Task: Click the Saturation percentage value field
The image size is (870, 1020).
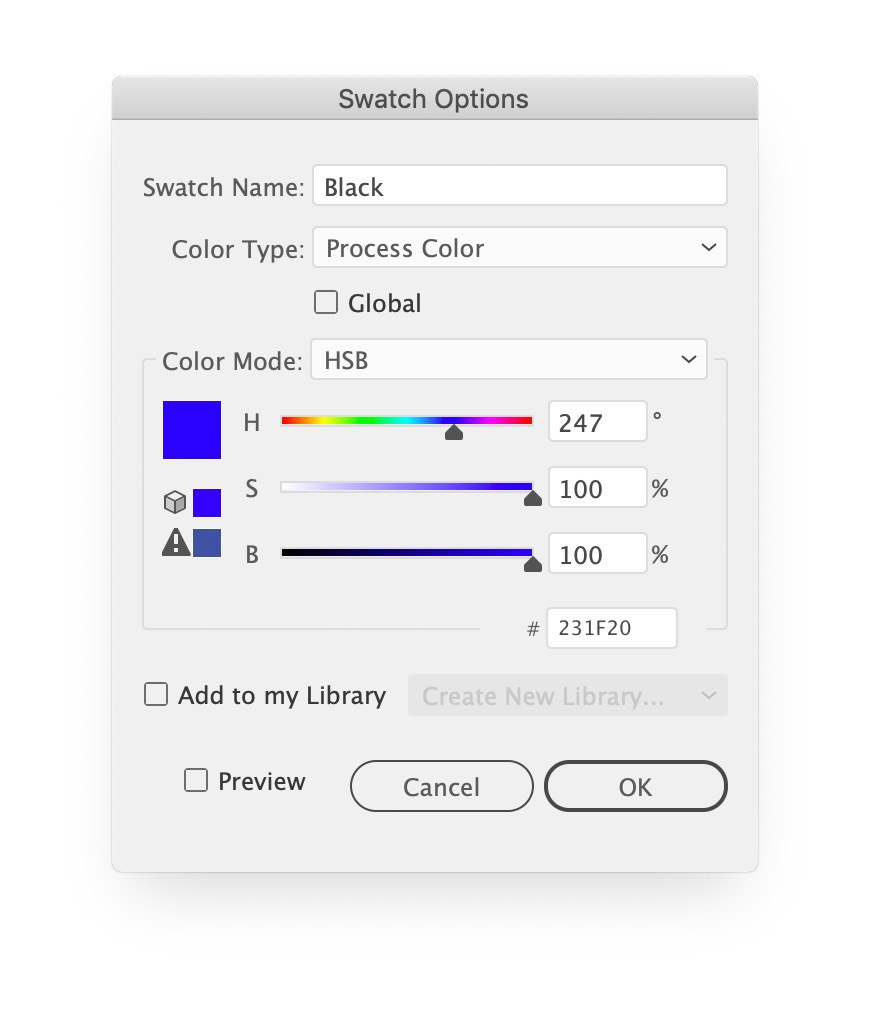Action: tap(597, 489)
